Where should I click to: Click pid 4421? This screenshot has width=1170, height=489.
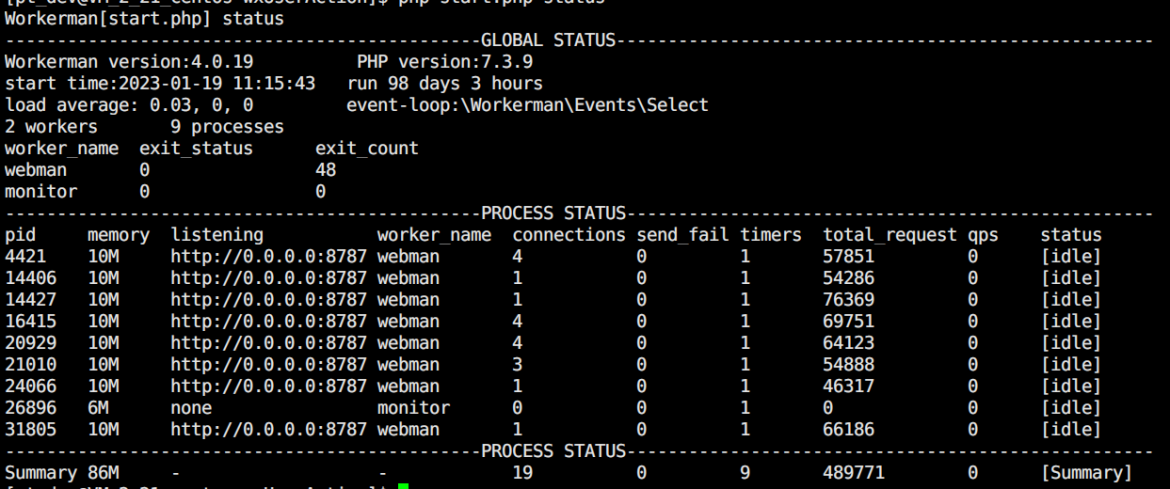coord(25,257)
